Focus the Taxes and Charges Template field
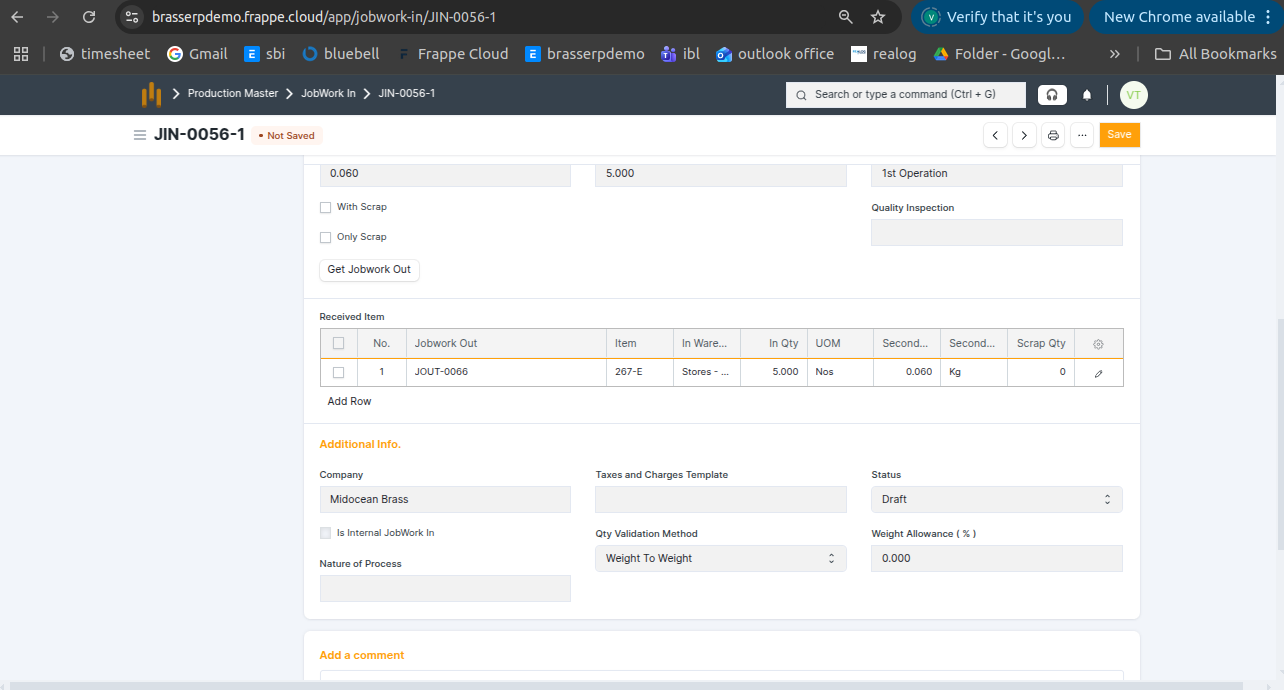The height and width of the screenshot is (690, 1284). pyautogui.click(x=720, y=499)
